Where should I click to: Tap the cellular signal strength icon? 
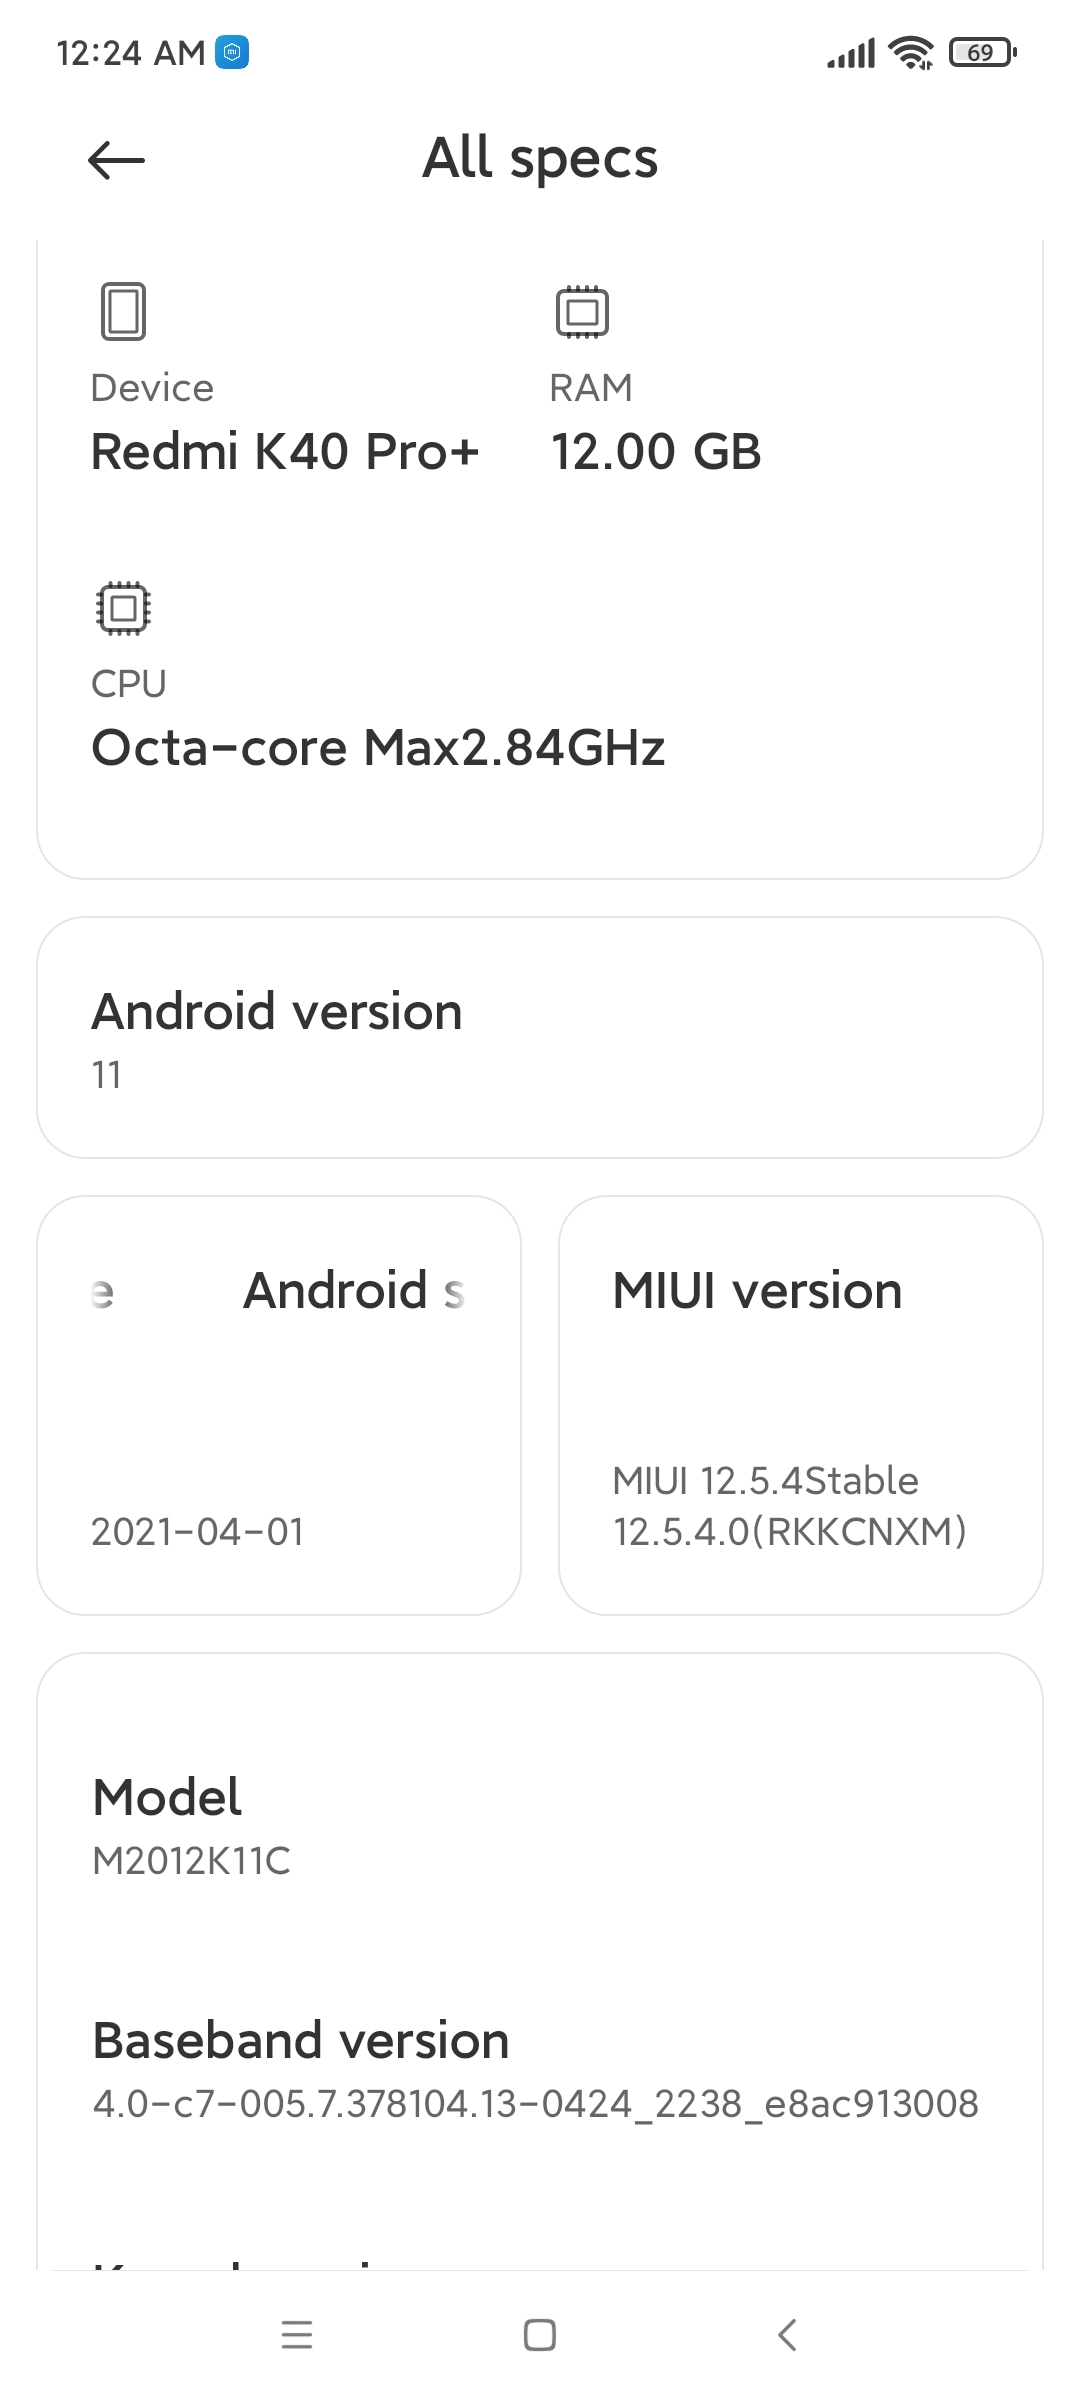point(851,53)
